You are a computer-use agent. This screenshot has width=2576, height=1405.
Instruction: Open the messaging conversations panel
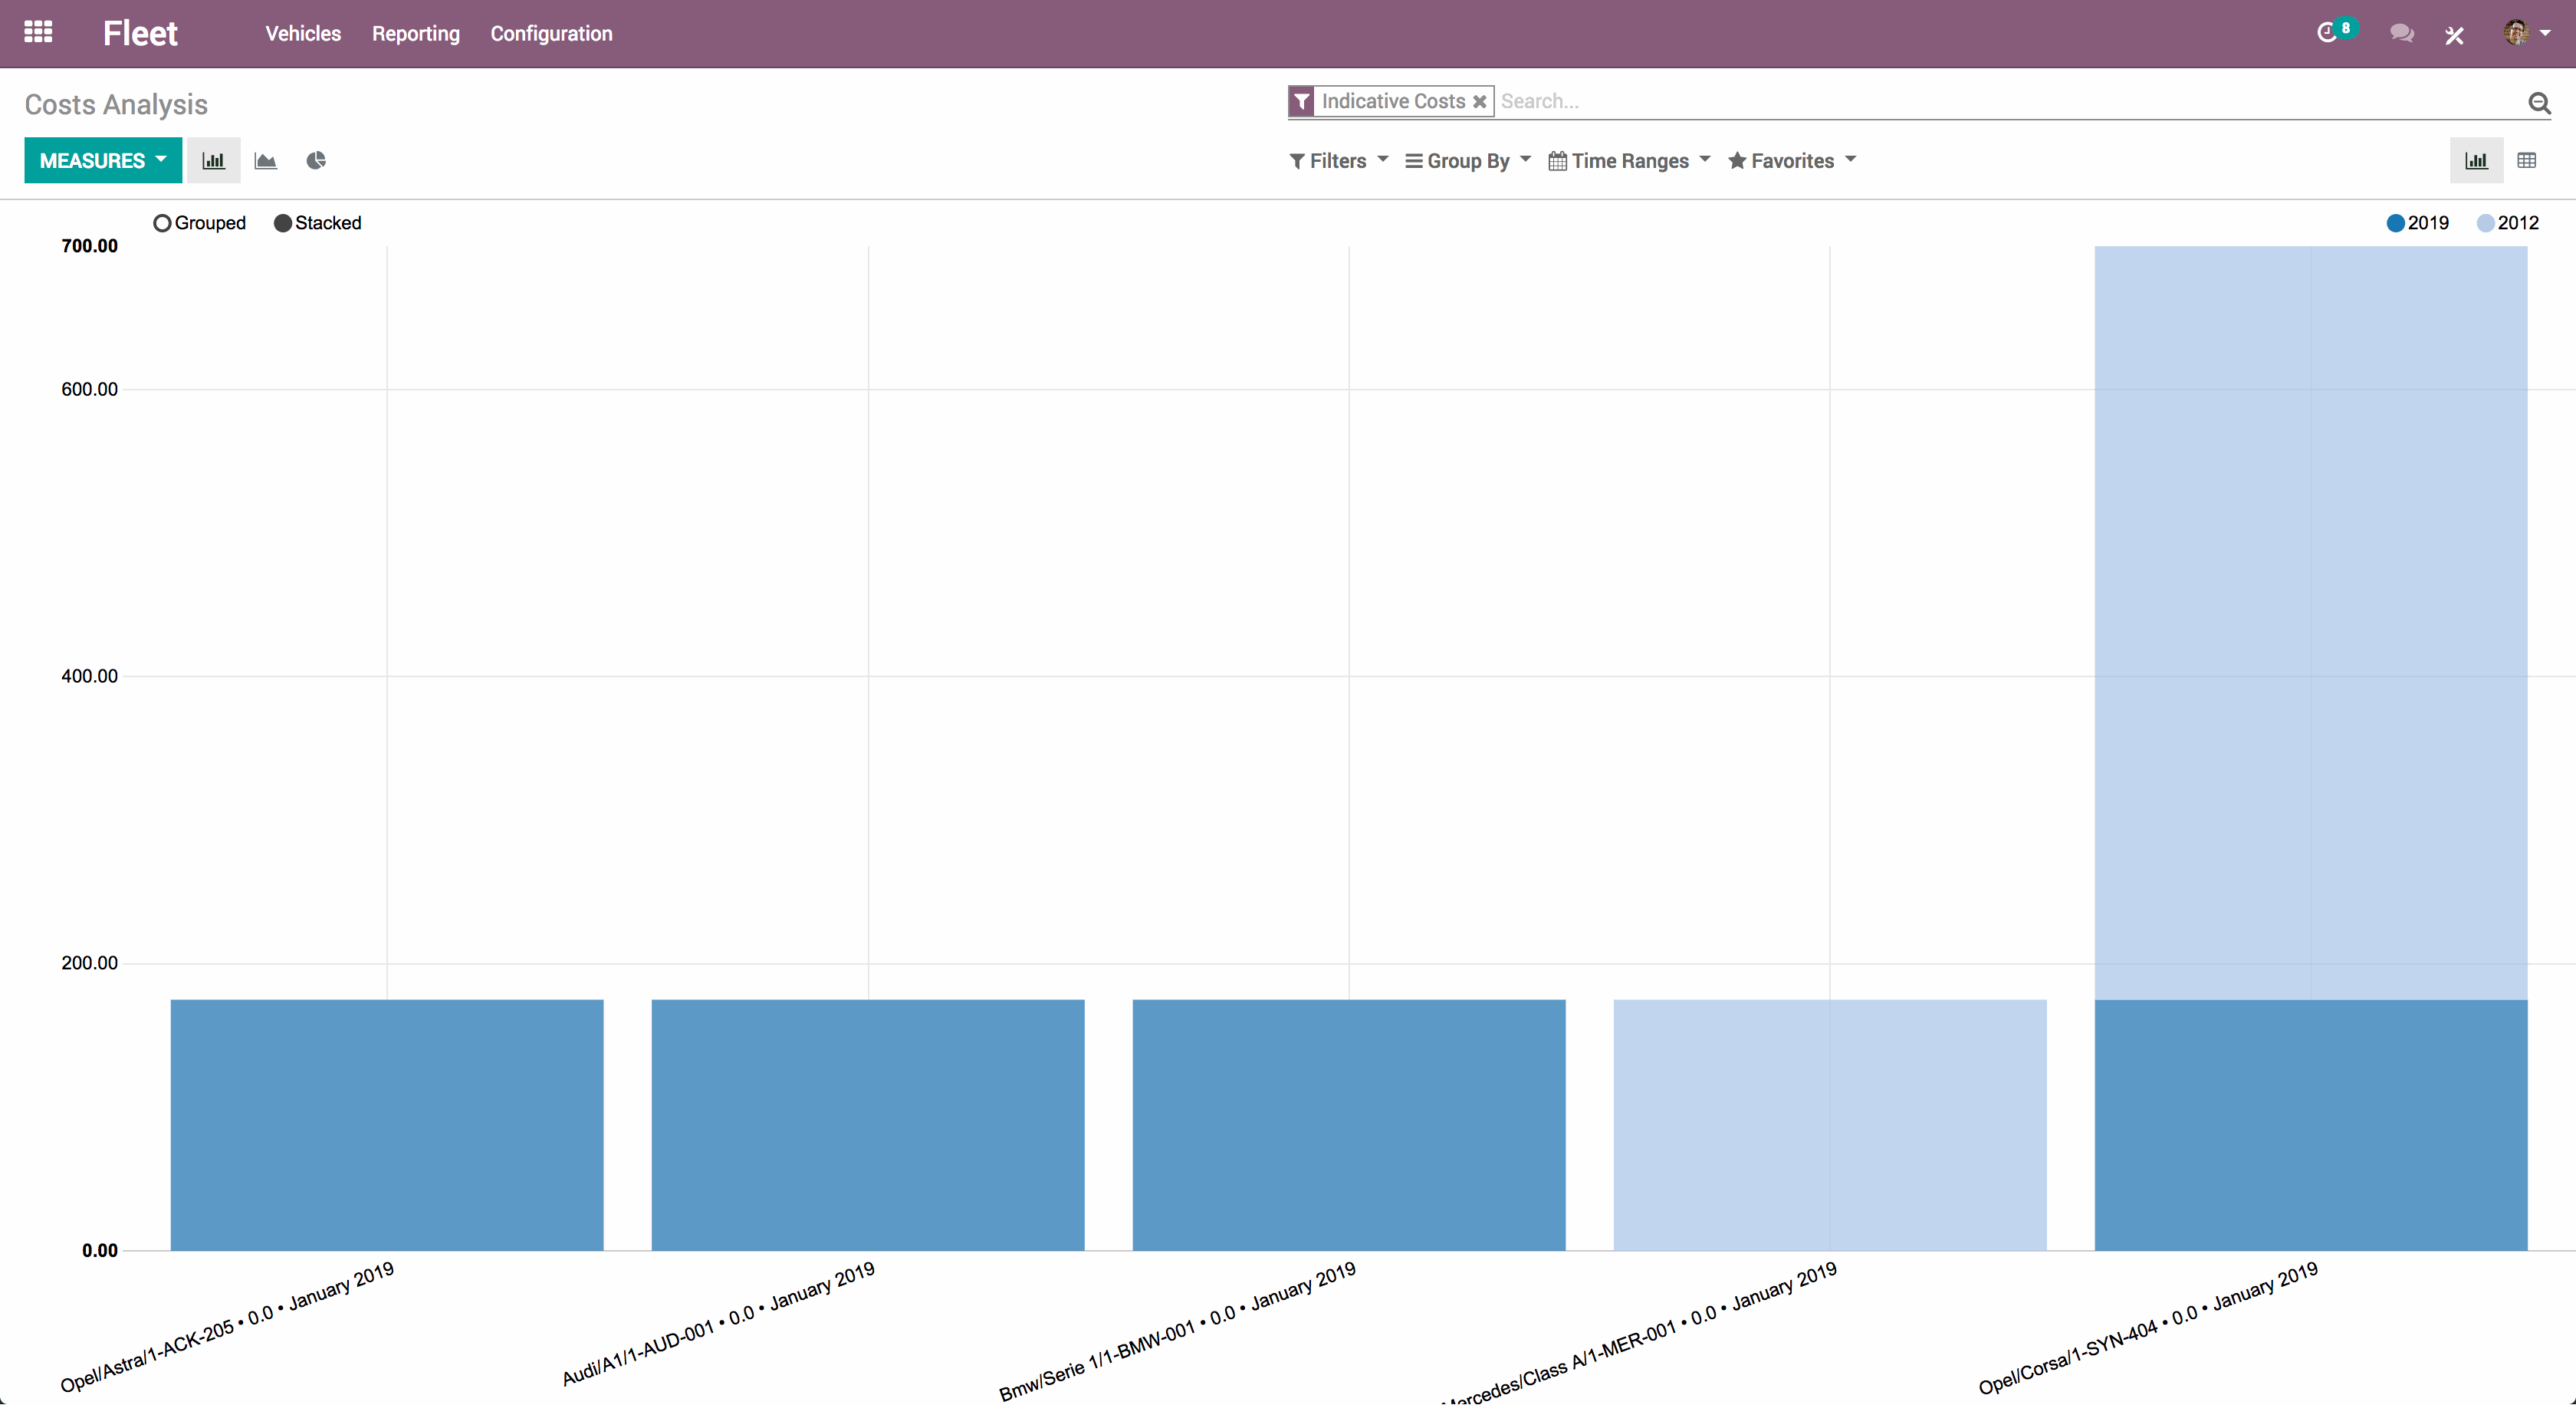[2402, 33]
